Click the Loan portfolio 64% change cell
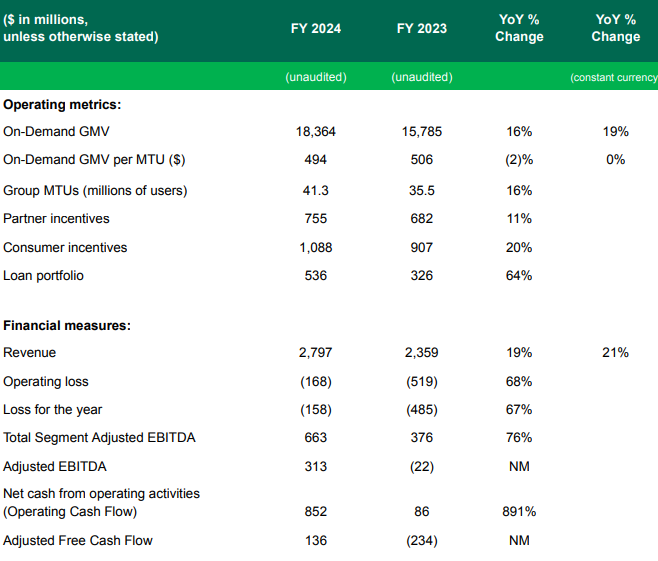The height and width of the screenshot is (561, 658). 519,275
